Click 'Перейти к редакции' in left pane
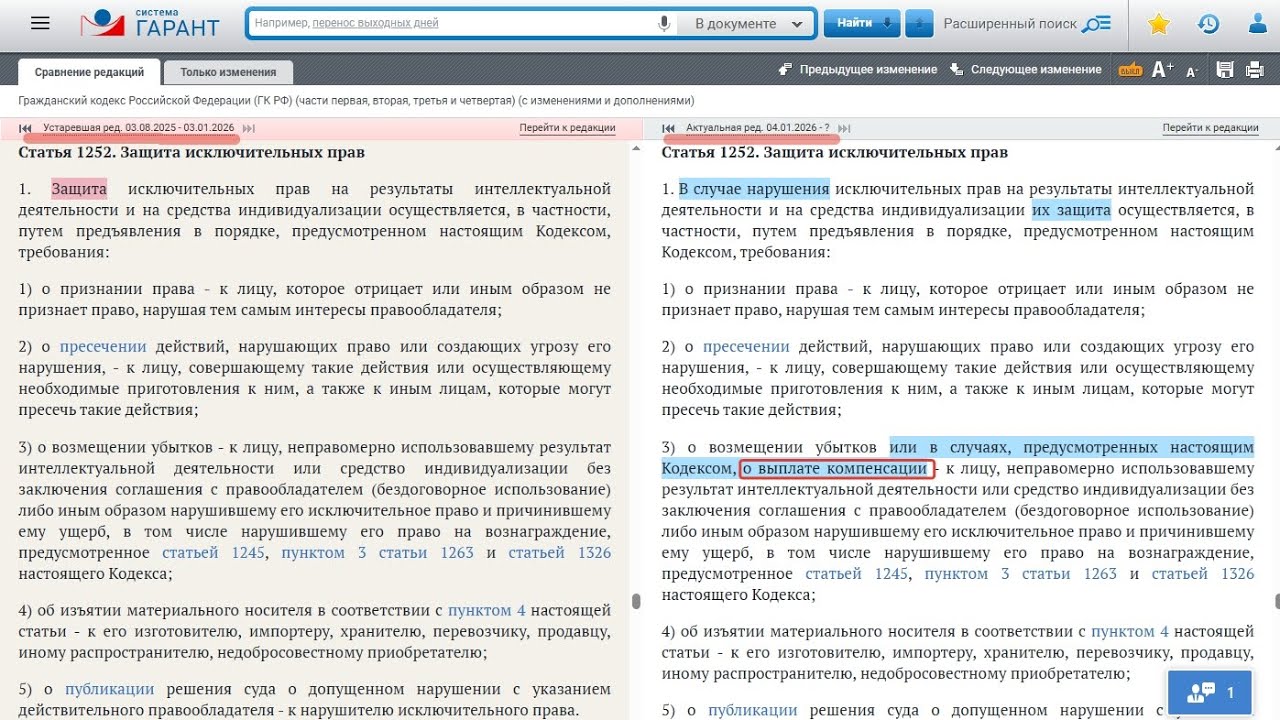The height and width of the screenshot is (720, 1280). point(567,128)
